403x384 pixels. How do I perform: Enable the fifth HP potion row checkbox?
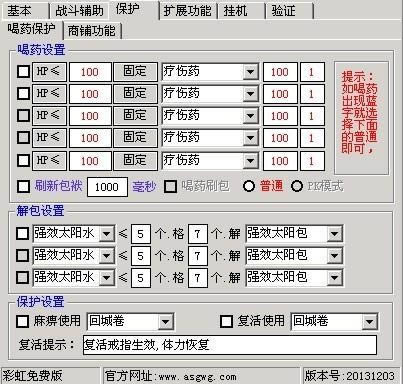point(23,160)
